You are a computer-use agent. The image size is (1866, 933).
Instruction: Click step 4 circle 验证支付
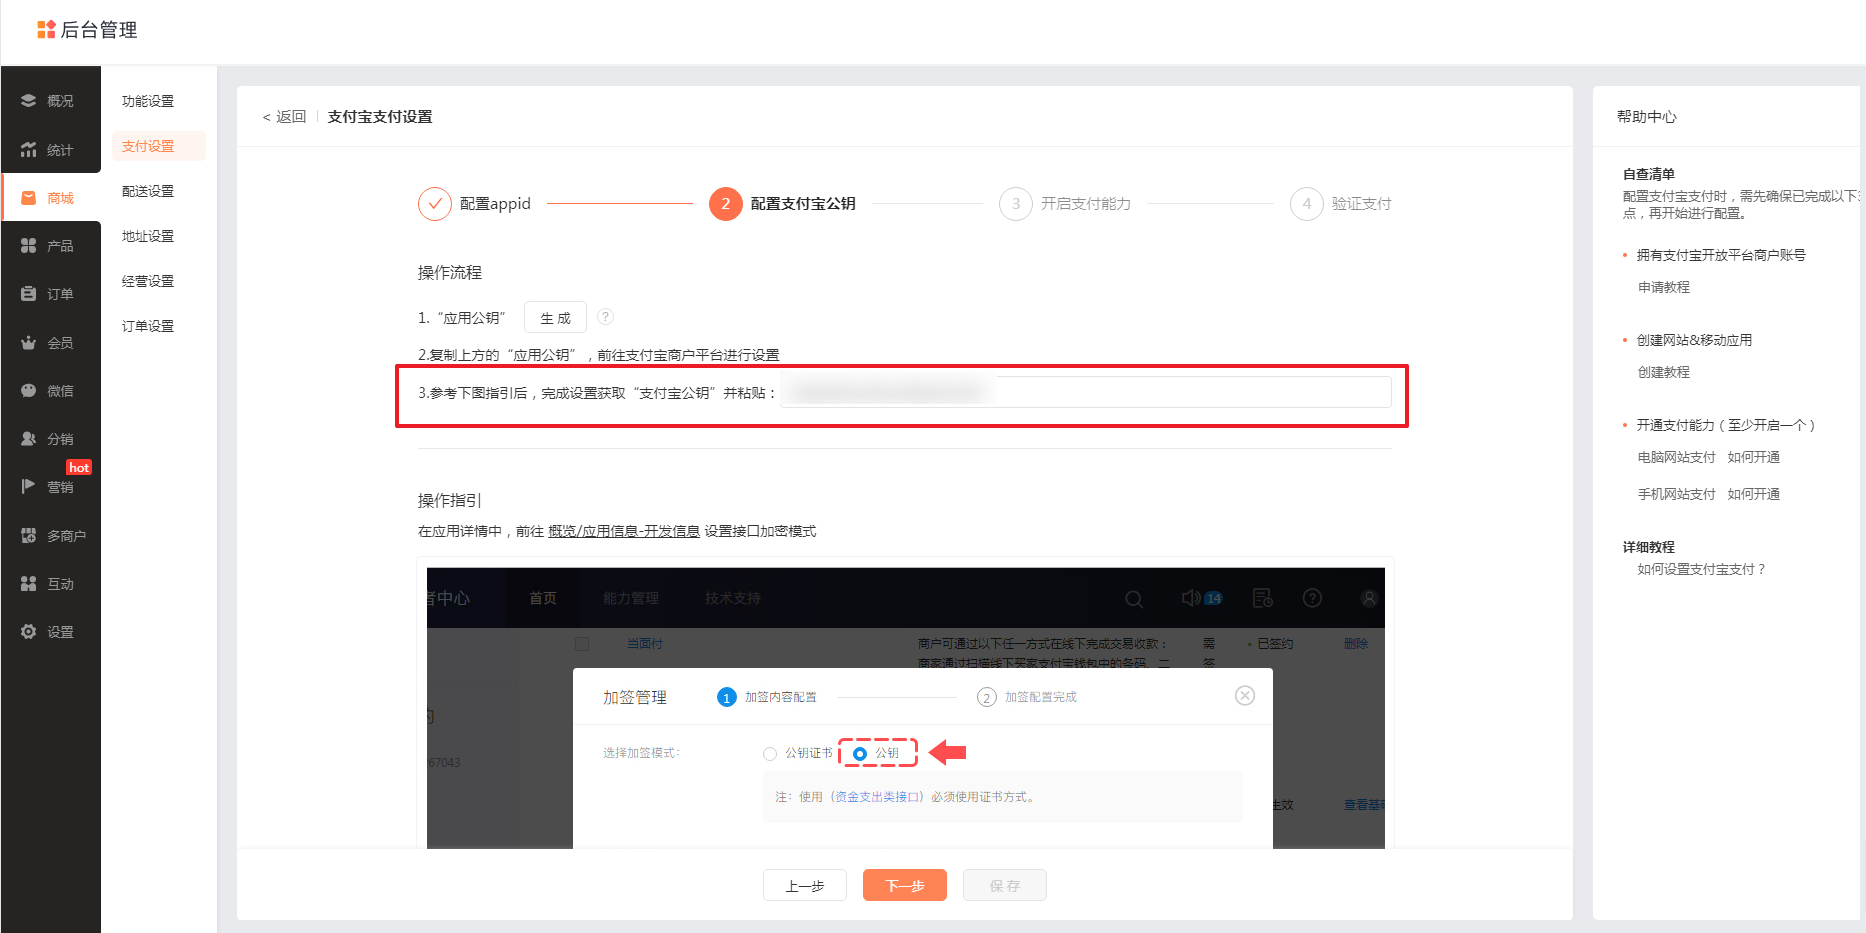[1307, 203]
